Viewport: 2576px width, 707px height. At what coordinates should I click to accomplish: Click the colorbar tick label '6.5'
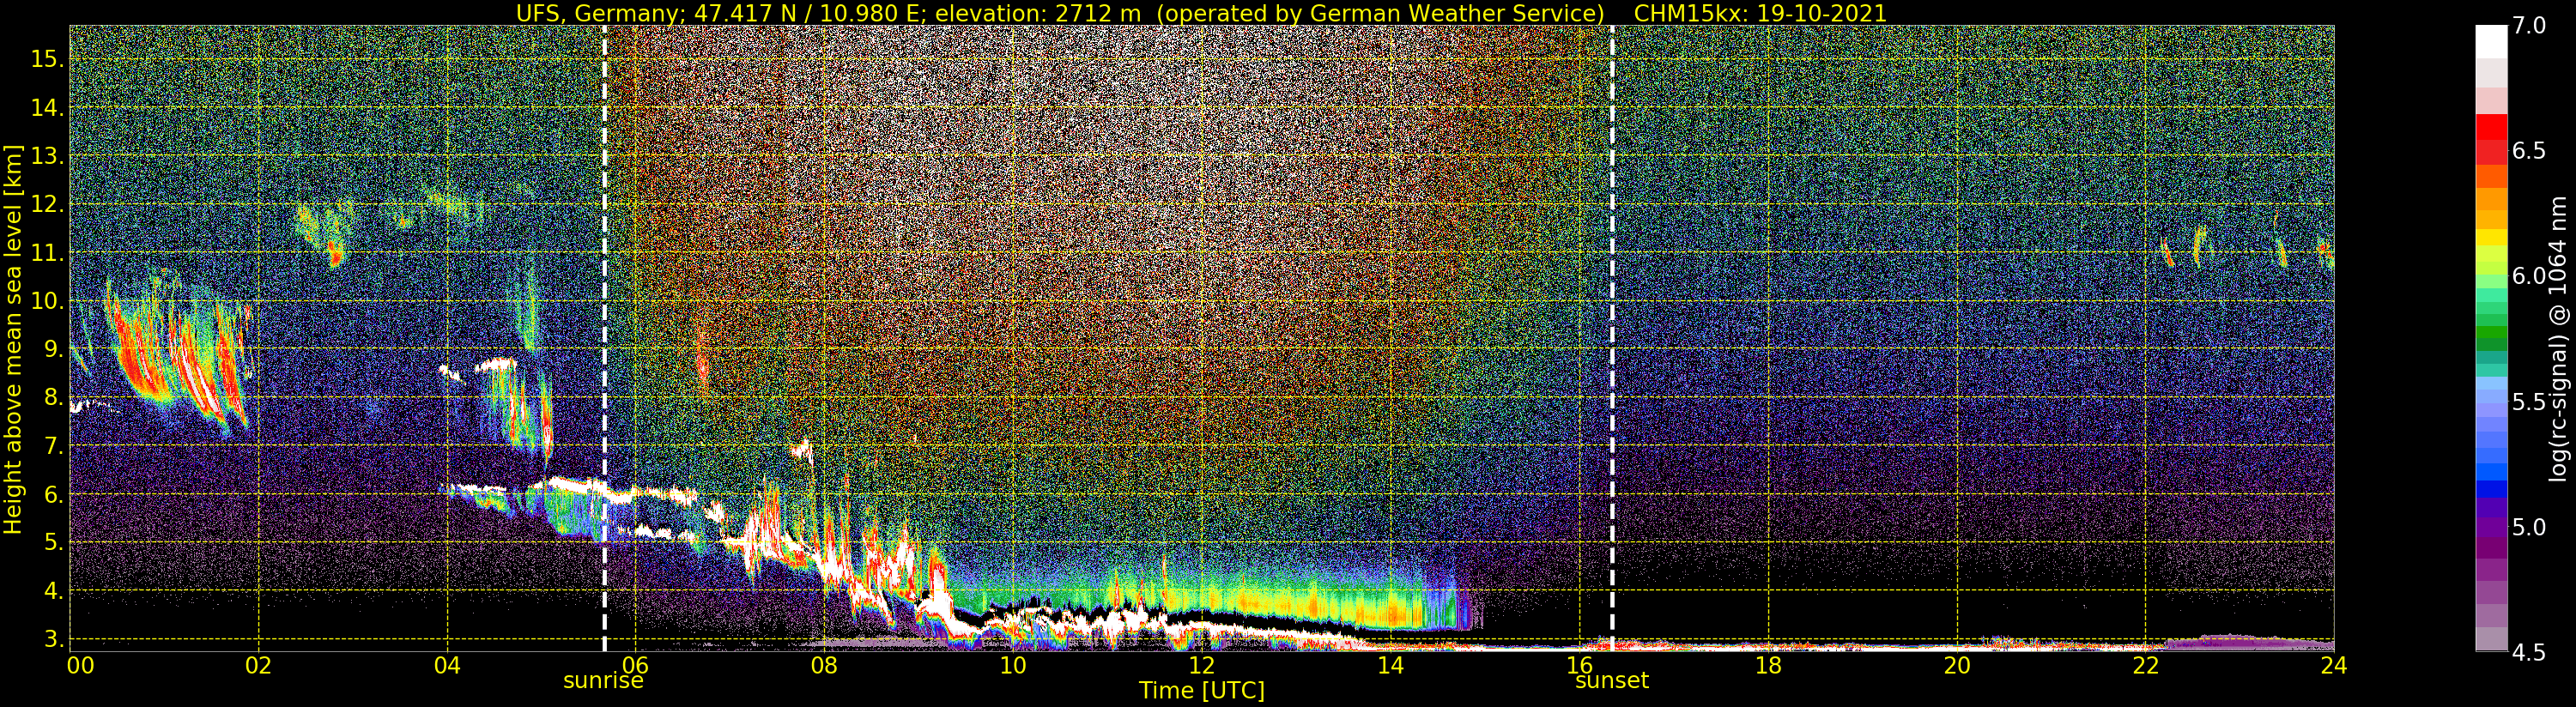click(x=2529, y=151)
